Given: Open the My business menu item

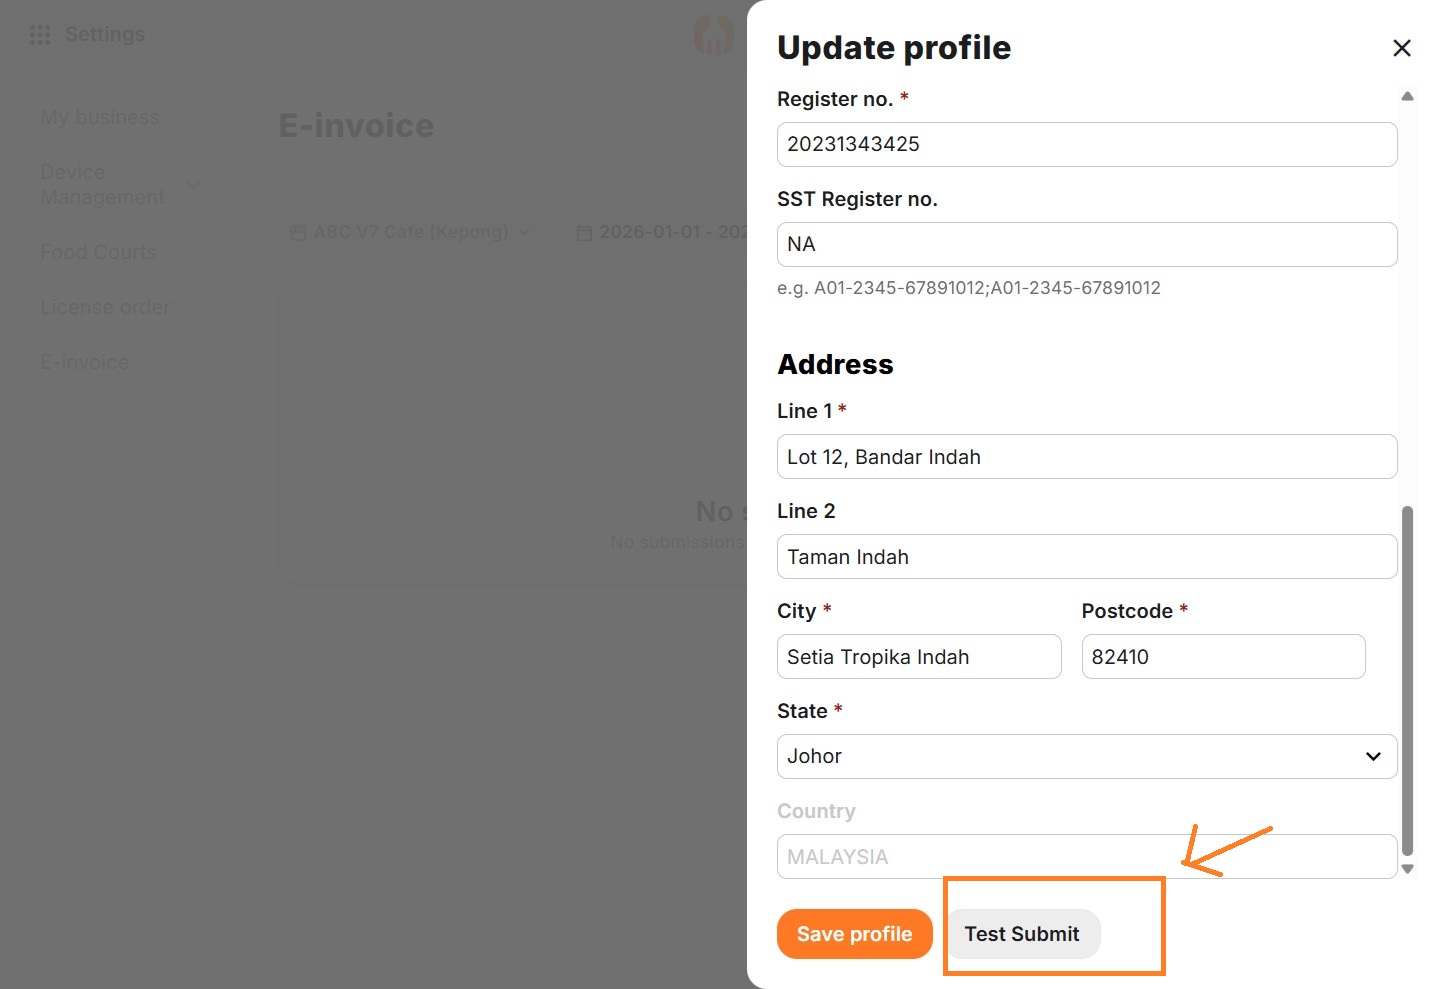Looking at the screenshot, I should point(99,118).
